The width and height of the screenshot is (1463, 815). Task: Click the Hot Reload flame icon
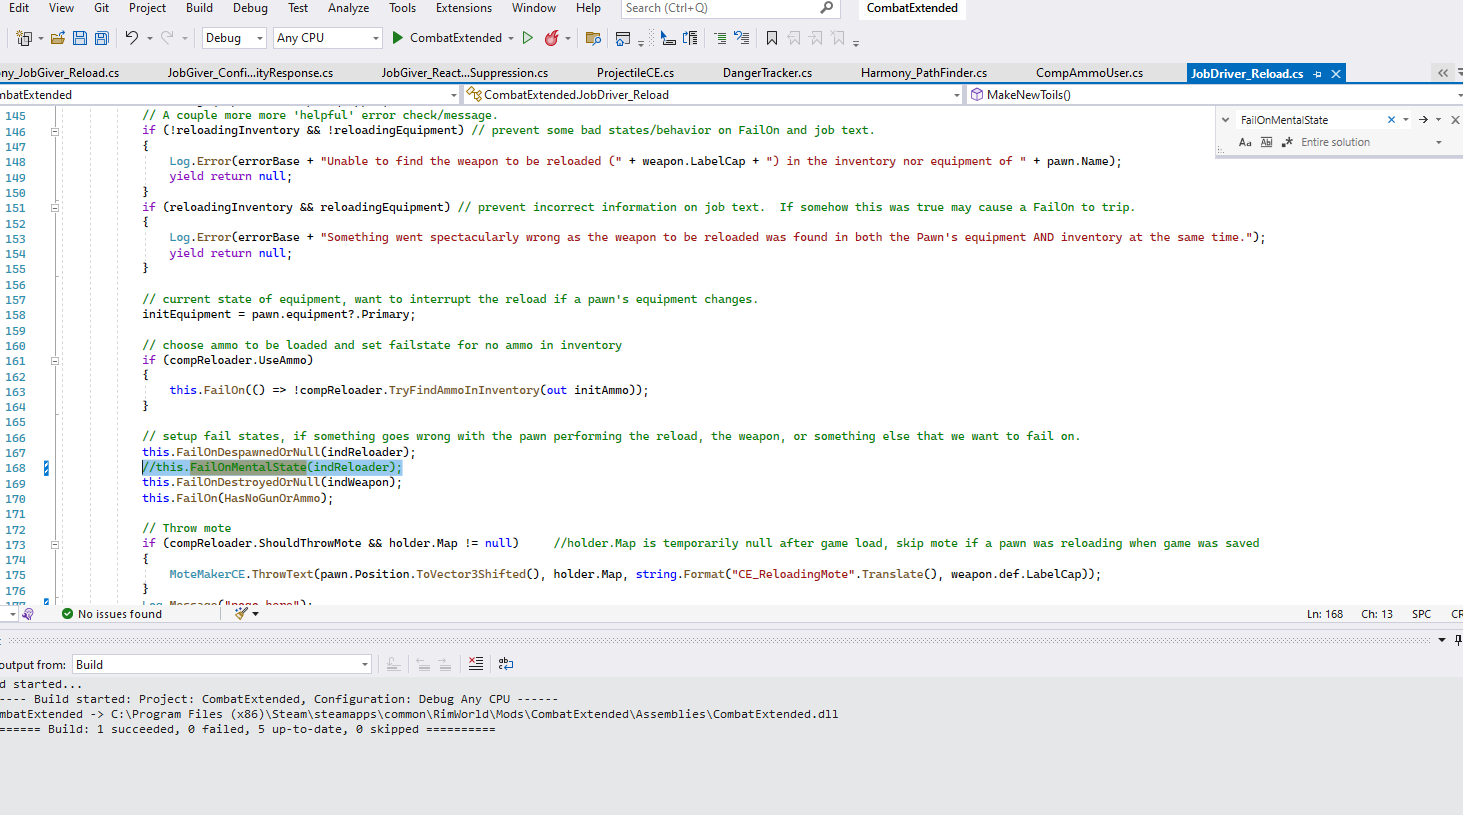552,37
